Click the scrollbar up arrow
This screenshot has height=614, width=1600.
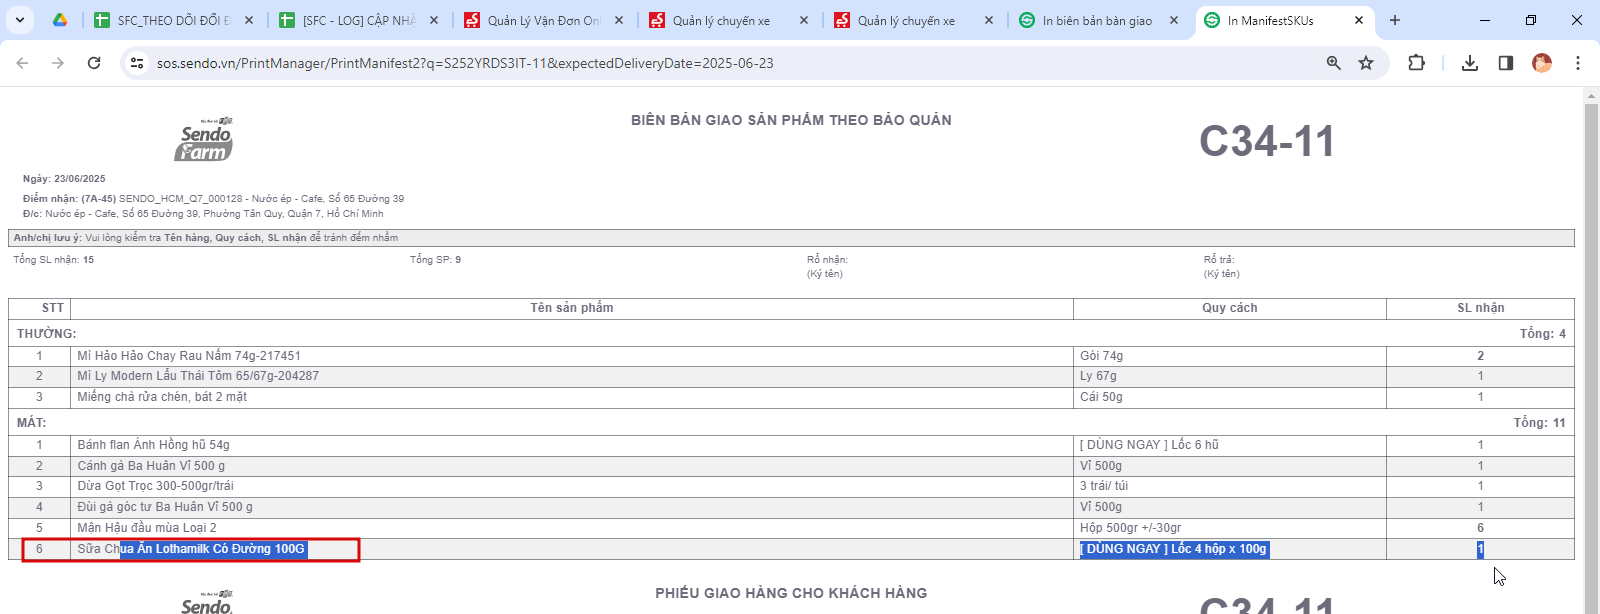[1591, 96]
